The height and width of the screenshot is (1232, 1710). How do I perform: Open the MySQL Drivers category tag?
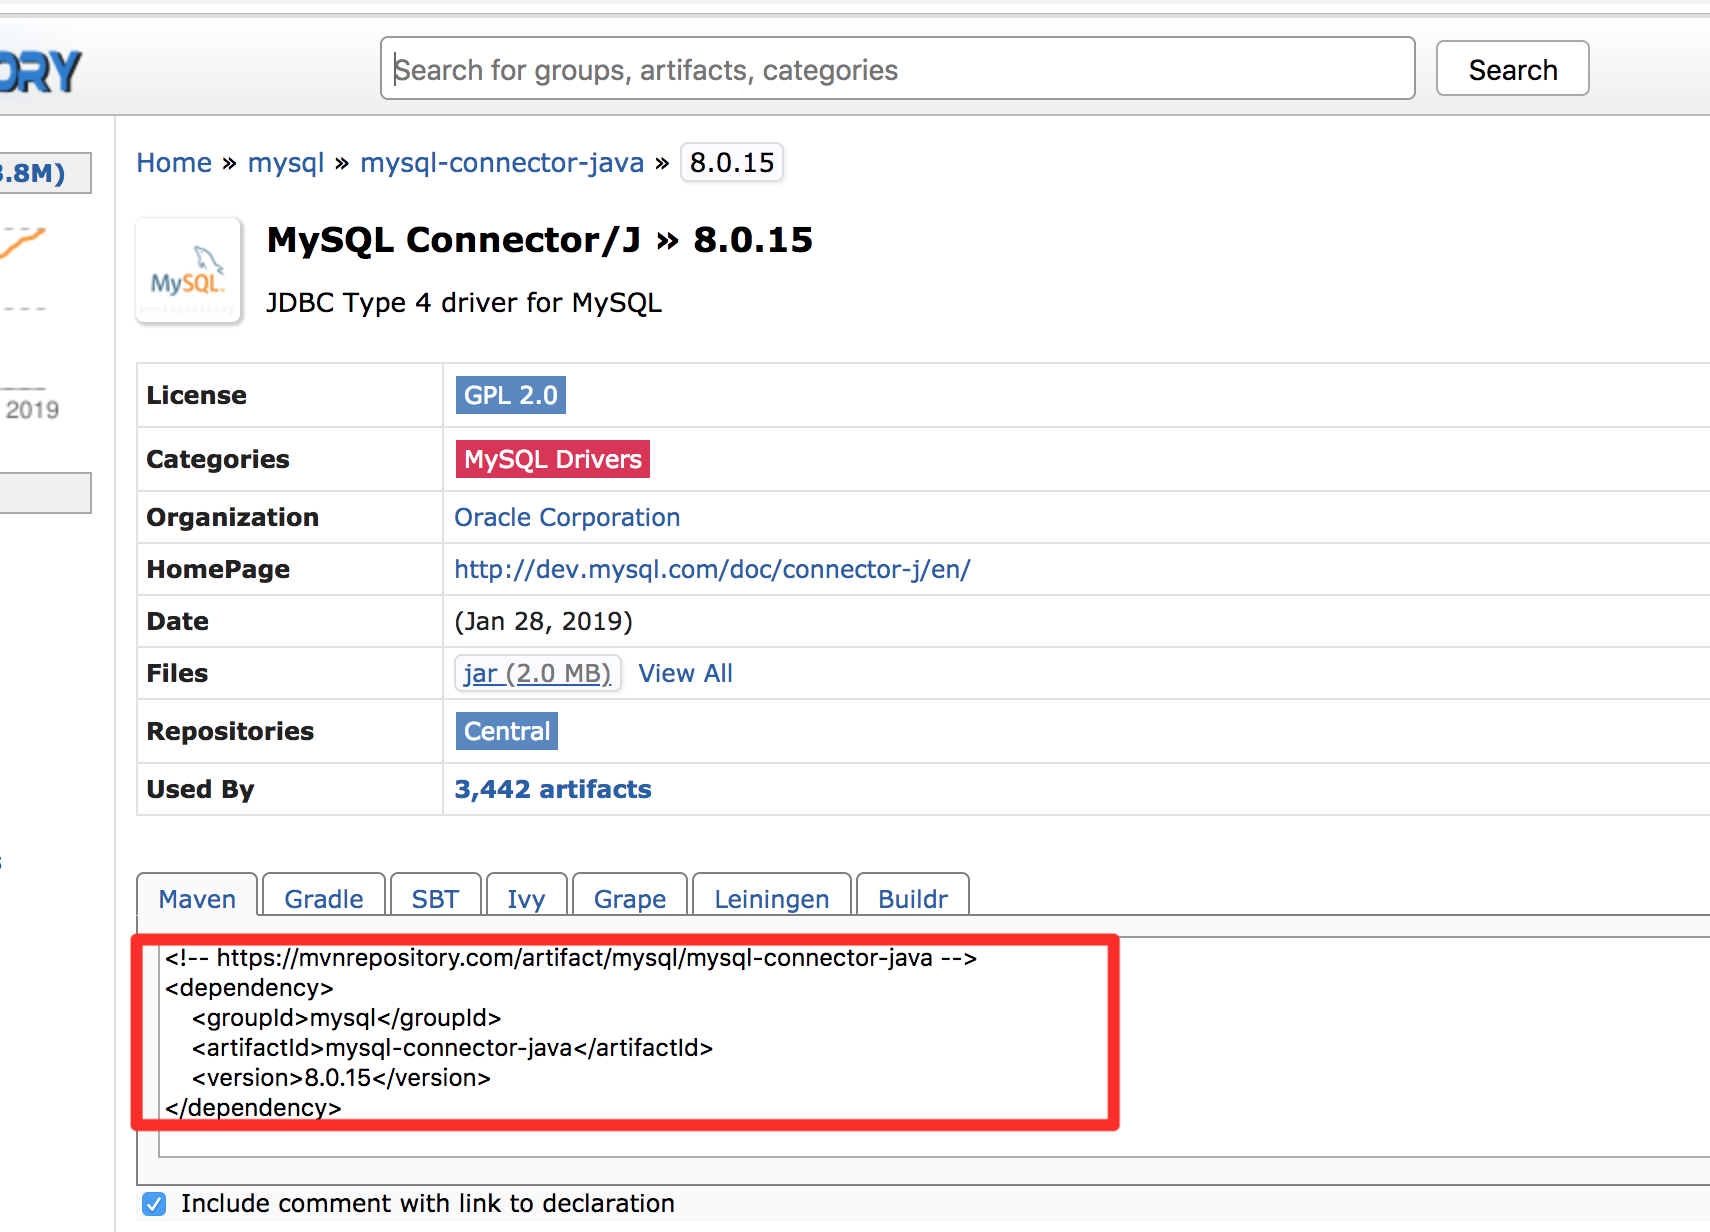[553, 459]
